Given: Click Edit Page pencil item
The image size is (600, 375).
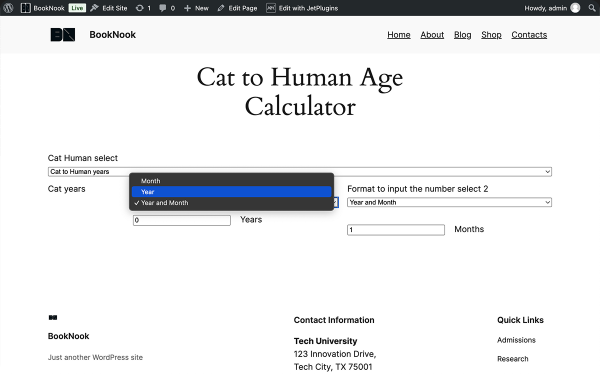Looking at the screenshot, I should coord(237,8).
